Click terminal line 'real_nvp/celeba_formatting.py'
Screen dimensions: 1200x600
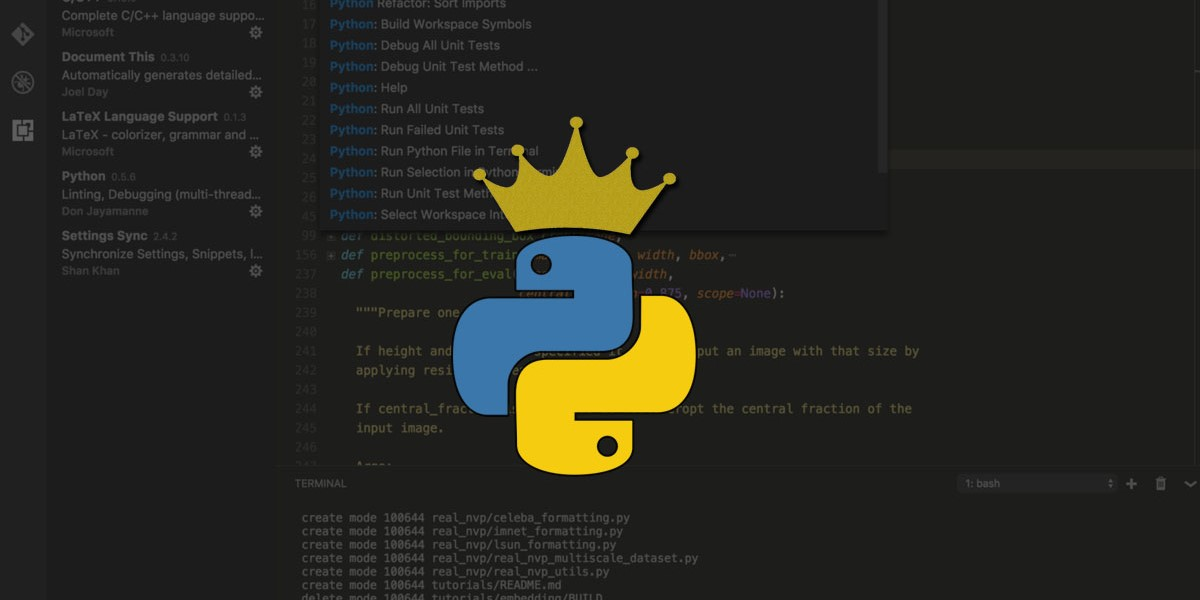[x=530, y=518]
